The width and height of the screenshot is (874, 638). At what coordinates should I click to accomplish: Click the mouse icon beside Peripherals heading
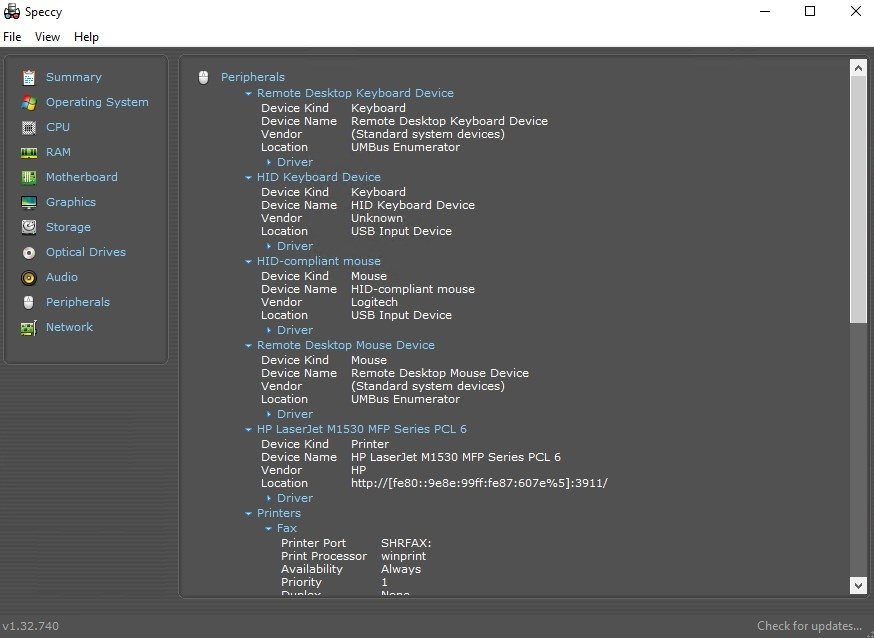pos(203,77)
